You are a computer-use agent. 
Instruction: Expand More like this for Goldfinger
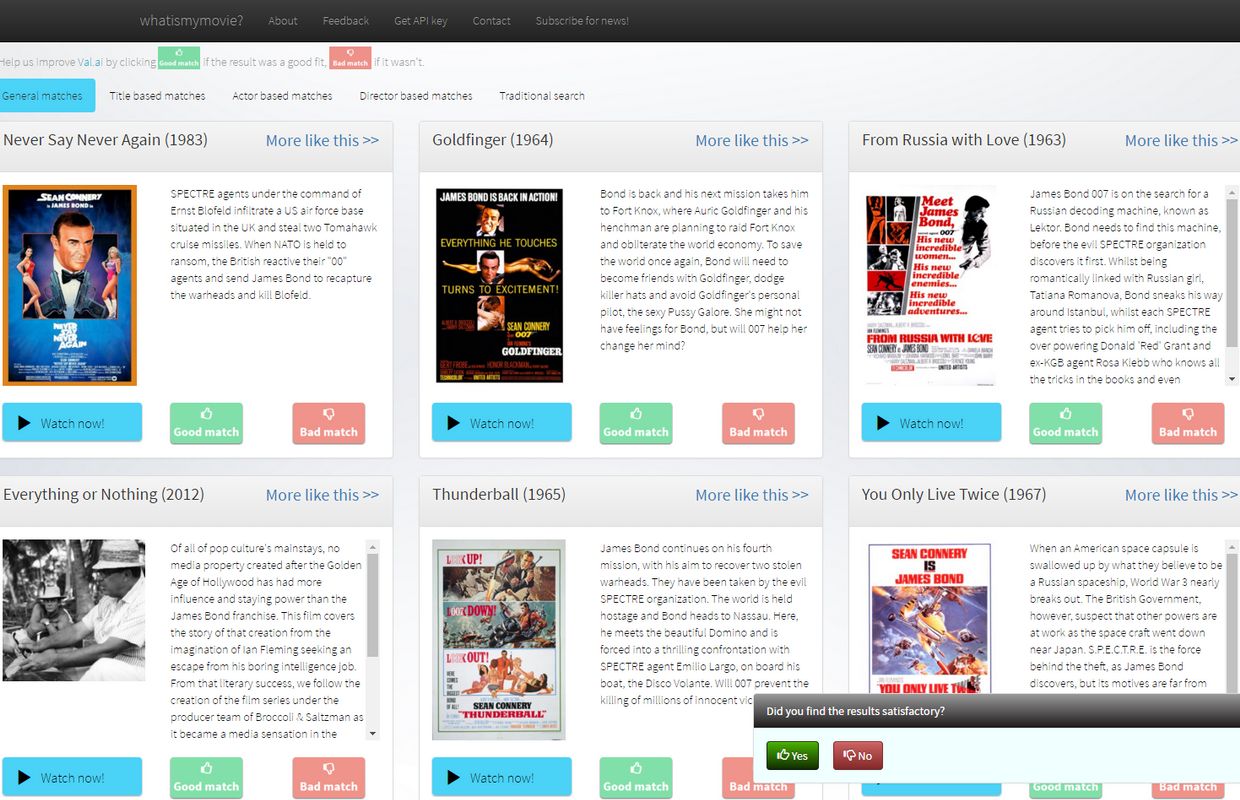coord(751,141)
